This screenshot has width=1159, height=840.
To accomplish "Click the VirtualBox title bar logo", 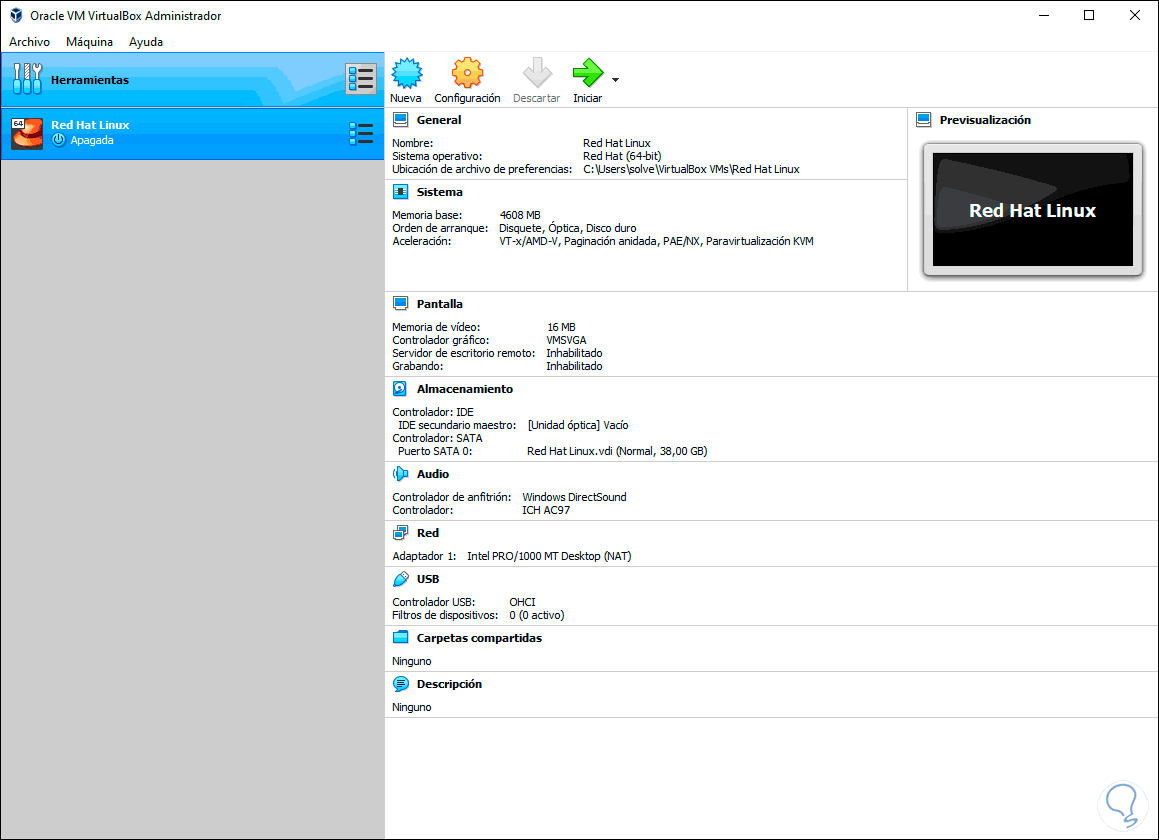I will pyautogui.click(x=16, y=16).
